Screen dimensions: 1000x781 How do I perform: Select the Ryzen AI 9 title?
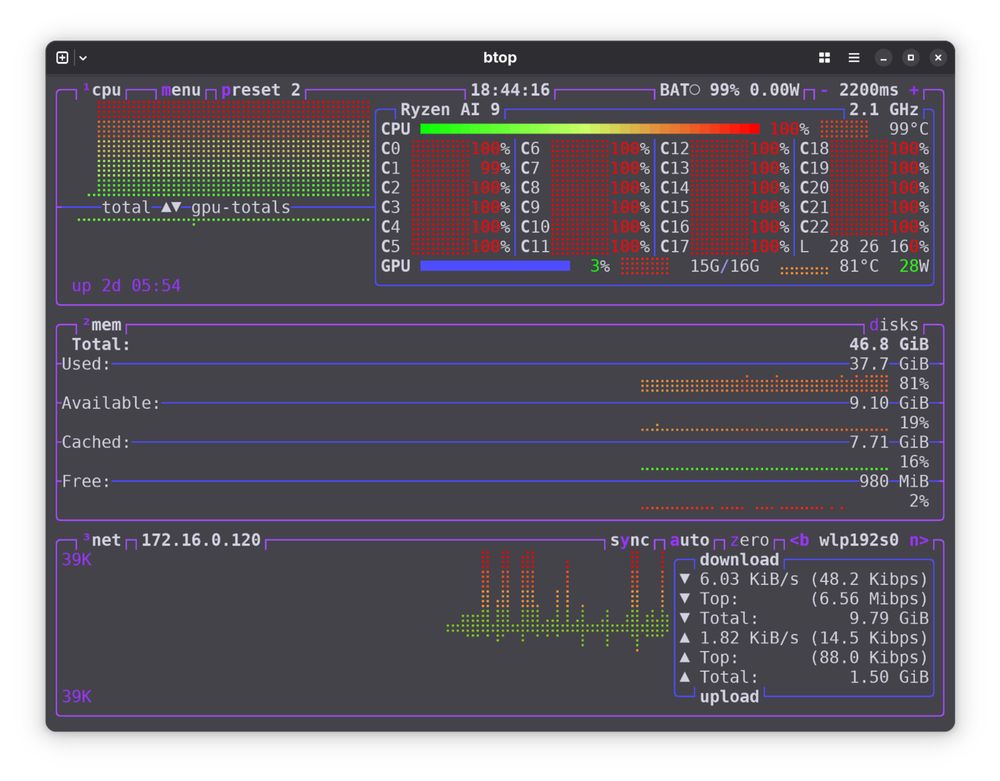(x=450, y=110)
